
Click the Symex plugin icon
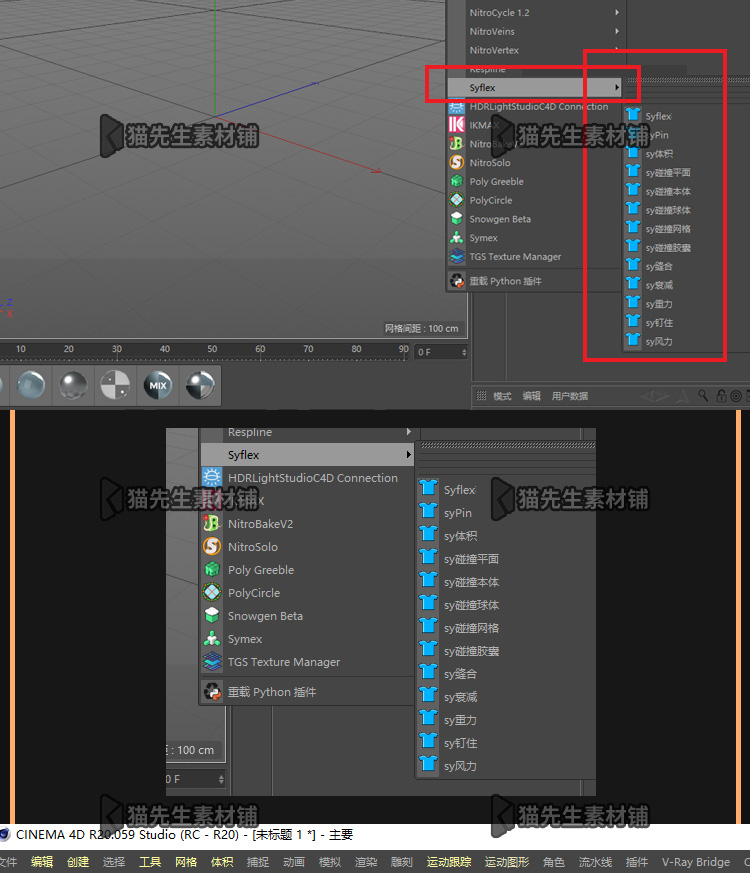pos(457,238)
